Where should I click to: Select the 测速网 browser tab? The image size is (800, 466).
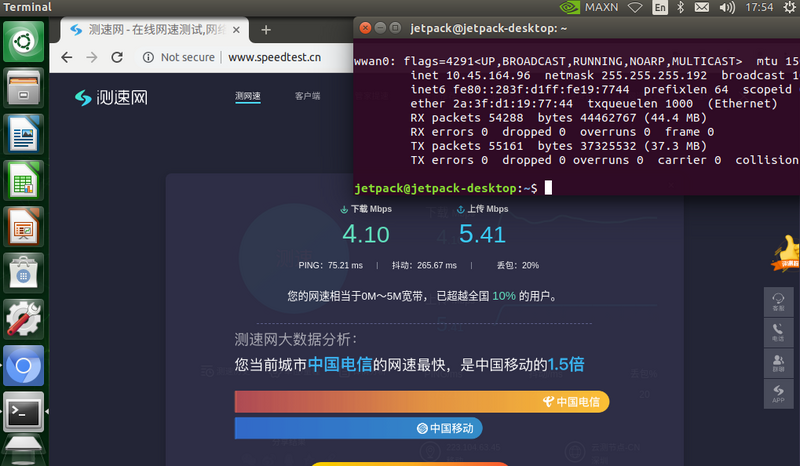[x=155, y=30]
